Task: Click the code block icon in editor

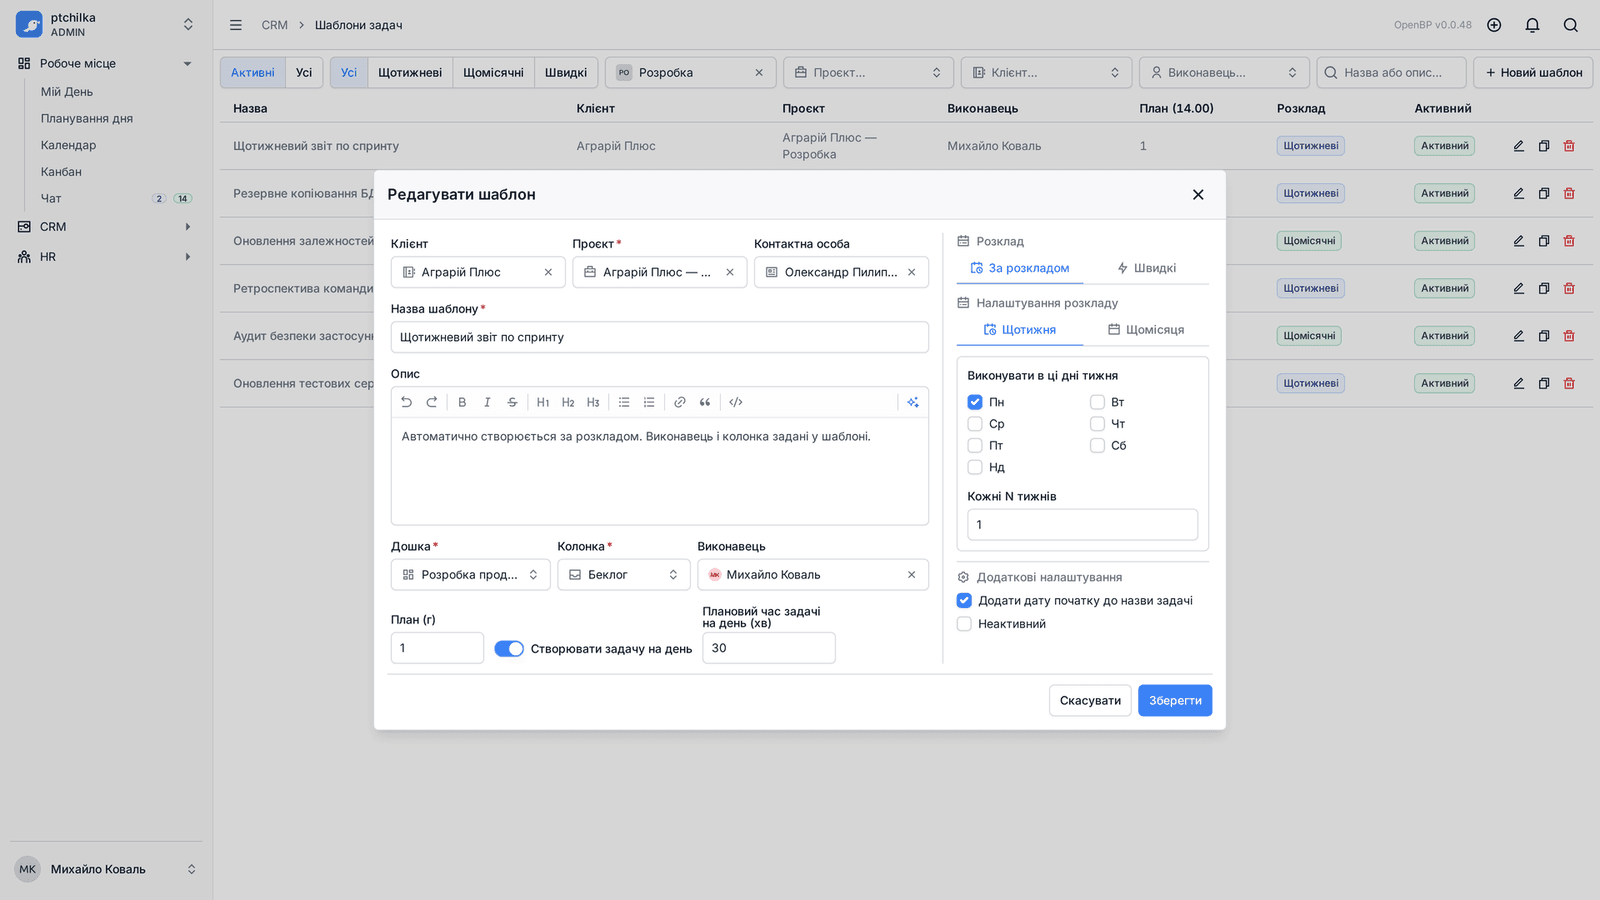Action: tap(736, 402)
